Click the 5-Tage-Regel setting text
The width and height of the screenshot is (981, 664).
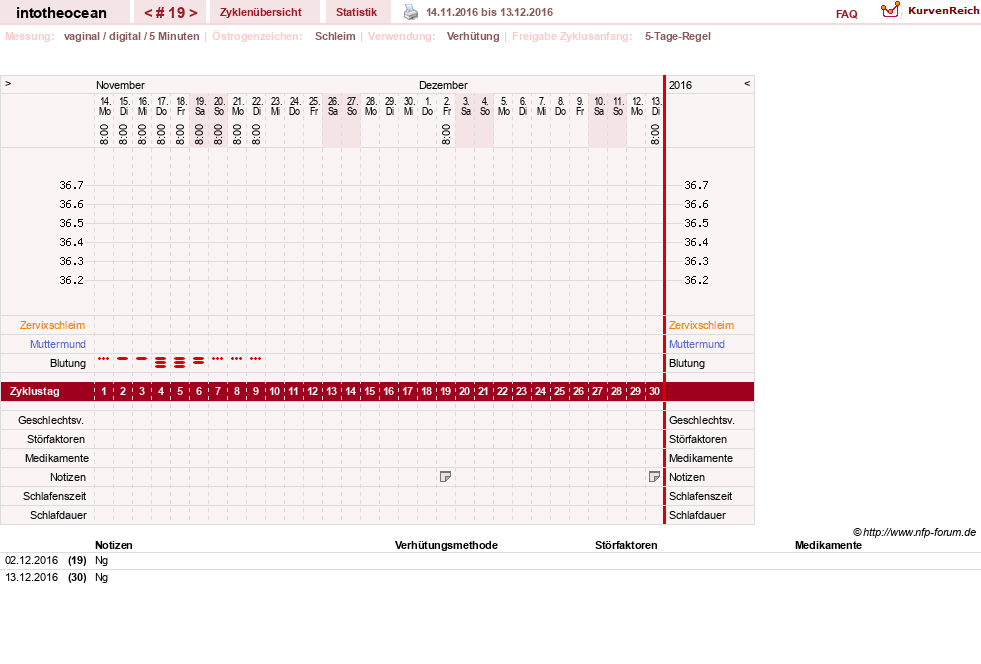678,36
